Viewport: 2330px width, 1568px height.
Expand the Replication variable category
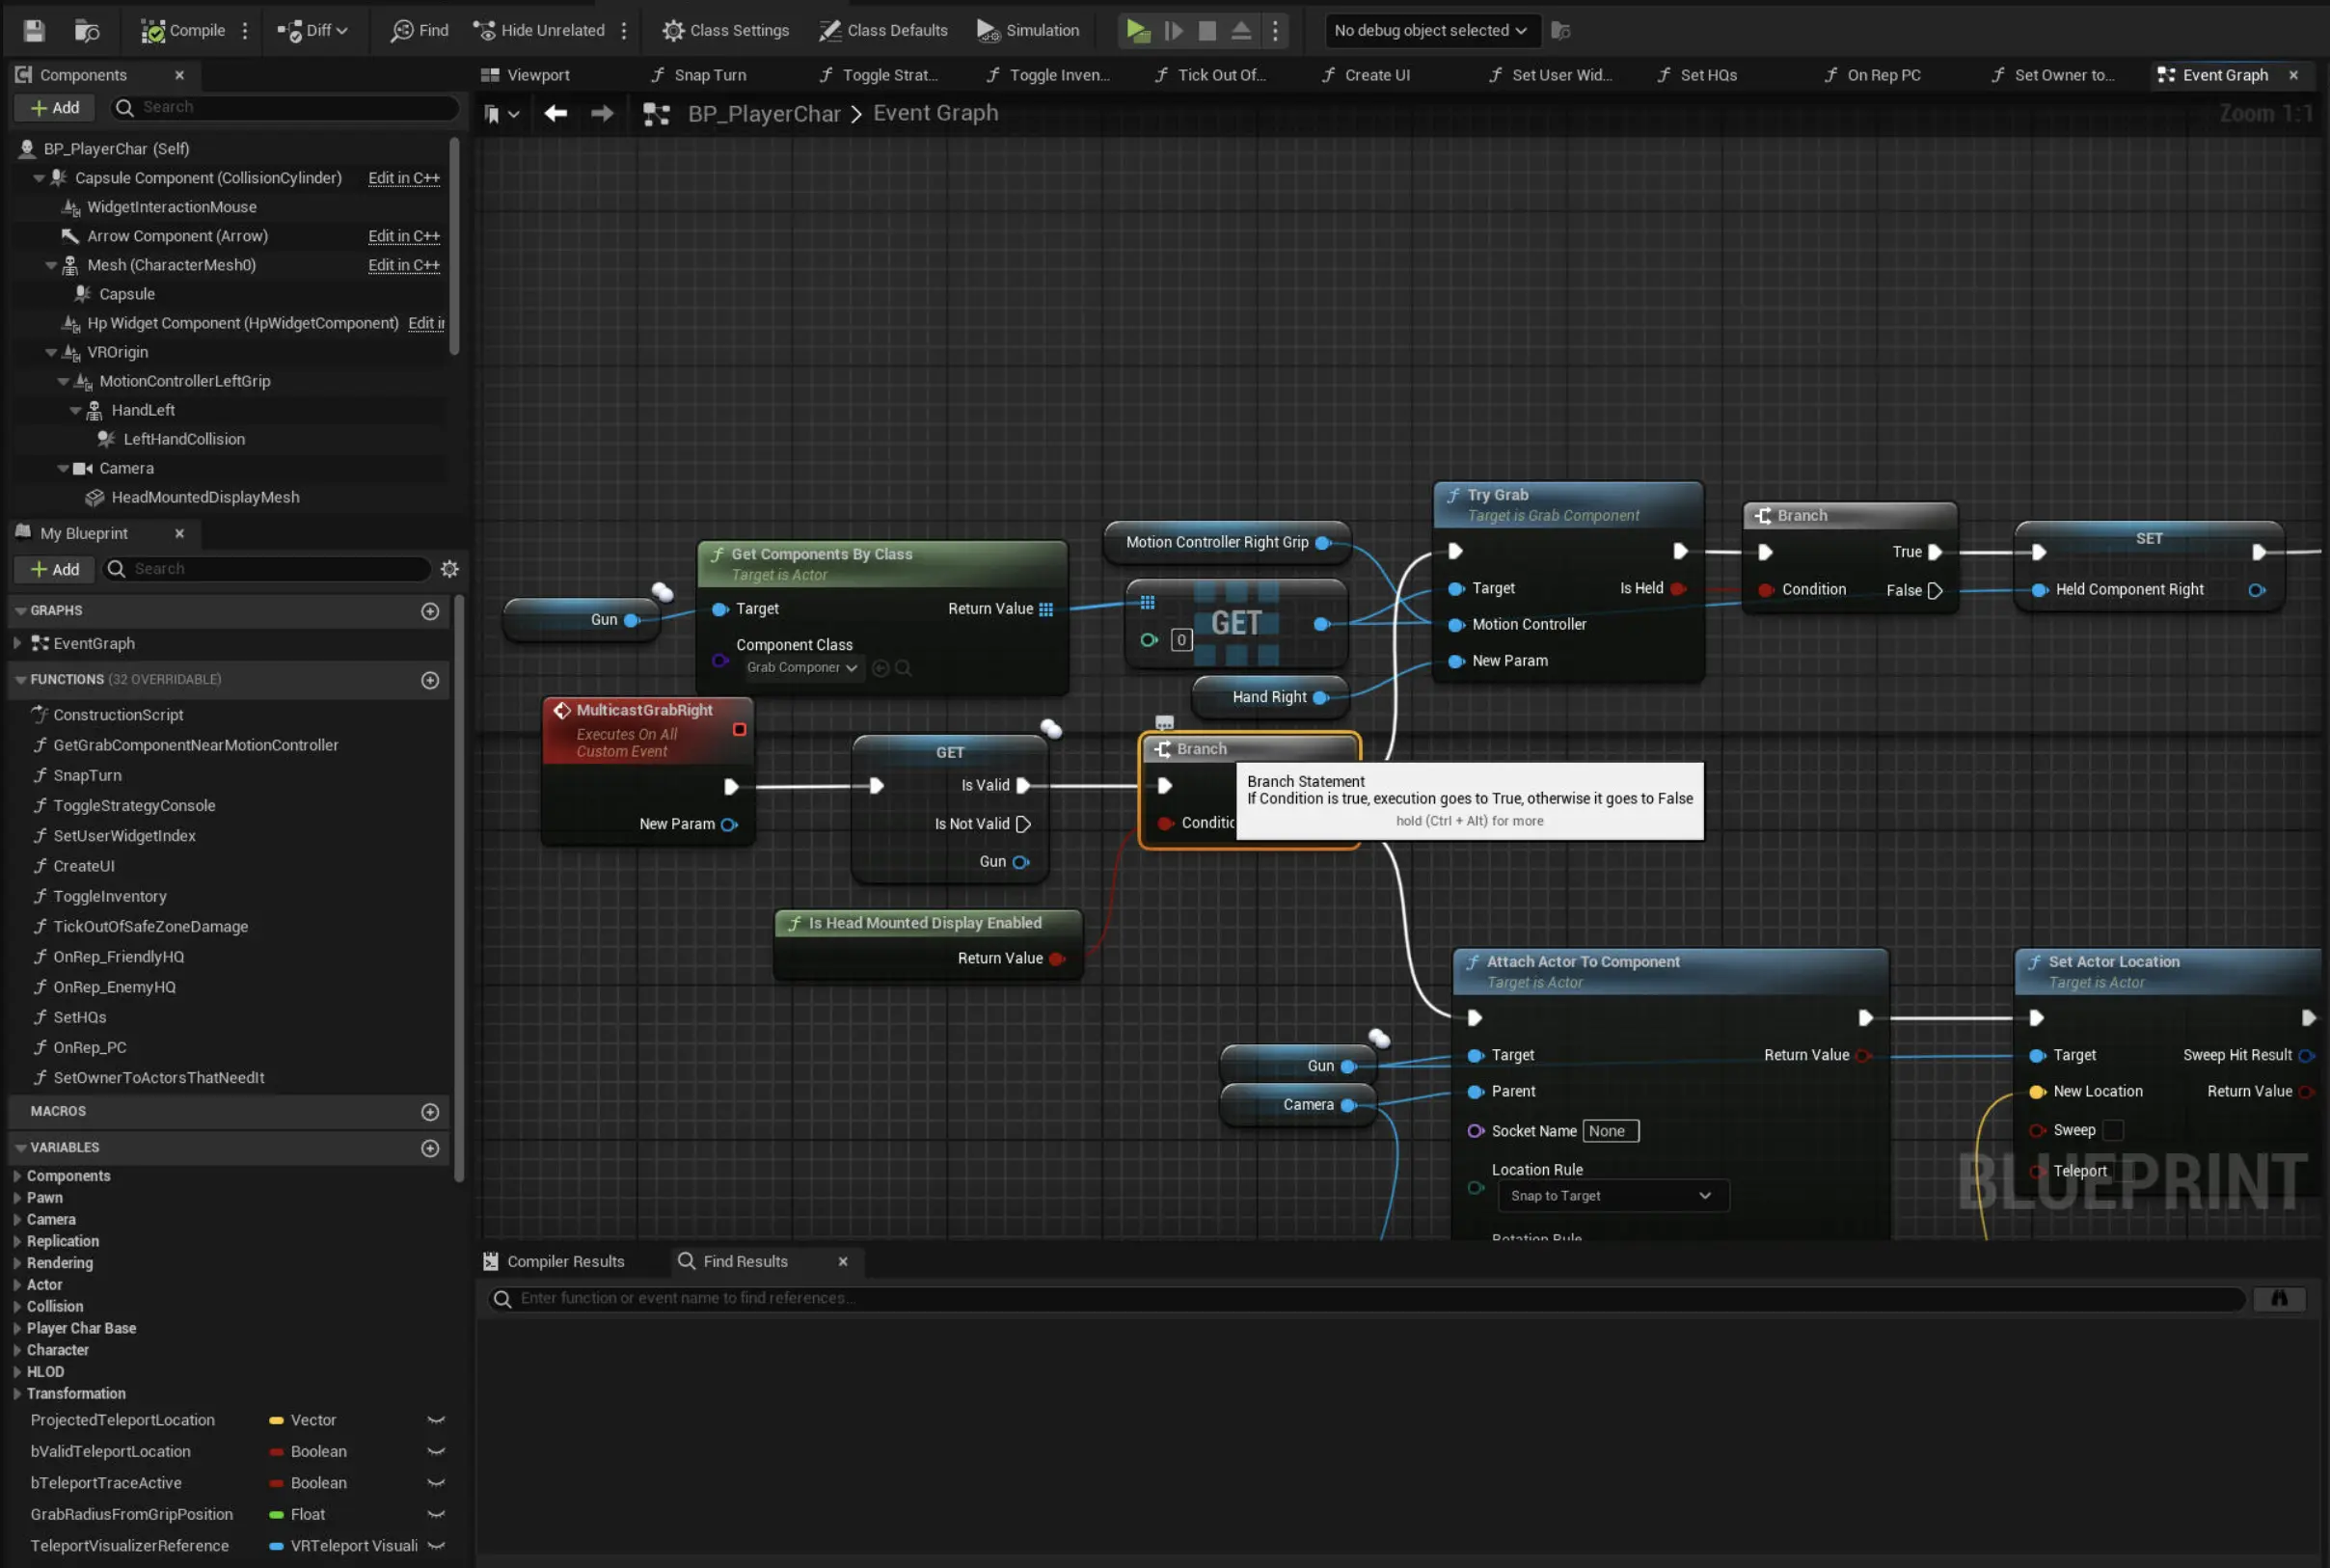coord(17,1241)
